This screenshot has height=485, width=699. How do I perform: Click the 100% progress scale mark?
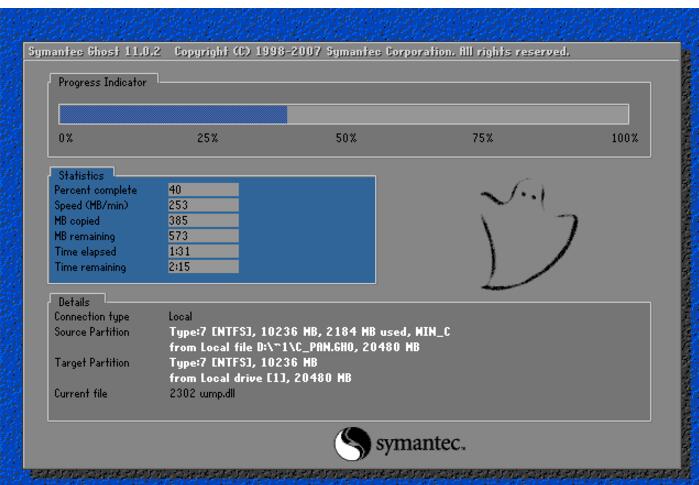point(625,138)
